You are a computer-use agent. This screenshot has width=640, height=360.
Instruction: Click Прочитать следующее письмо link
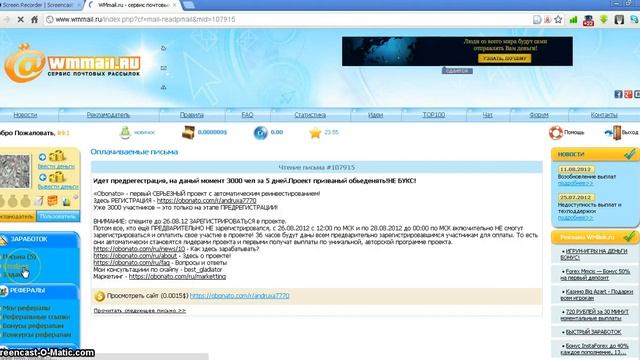(x=140, y=311)
